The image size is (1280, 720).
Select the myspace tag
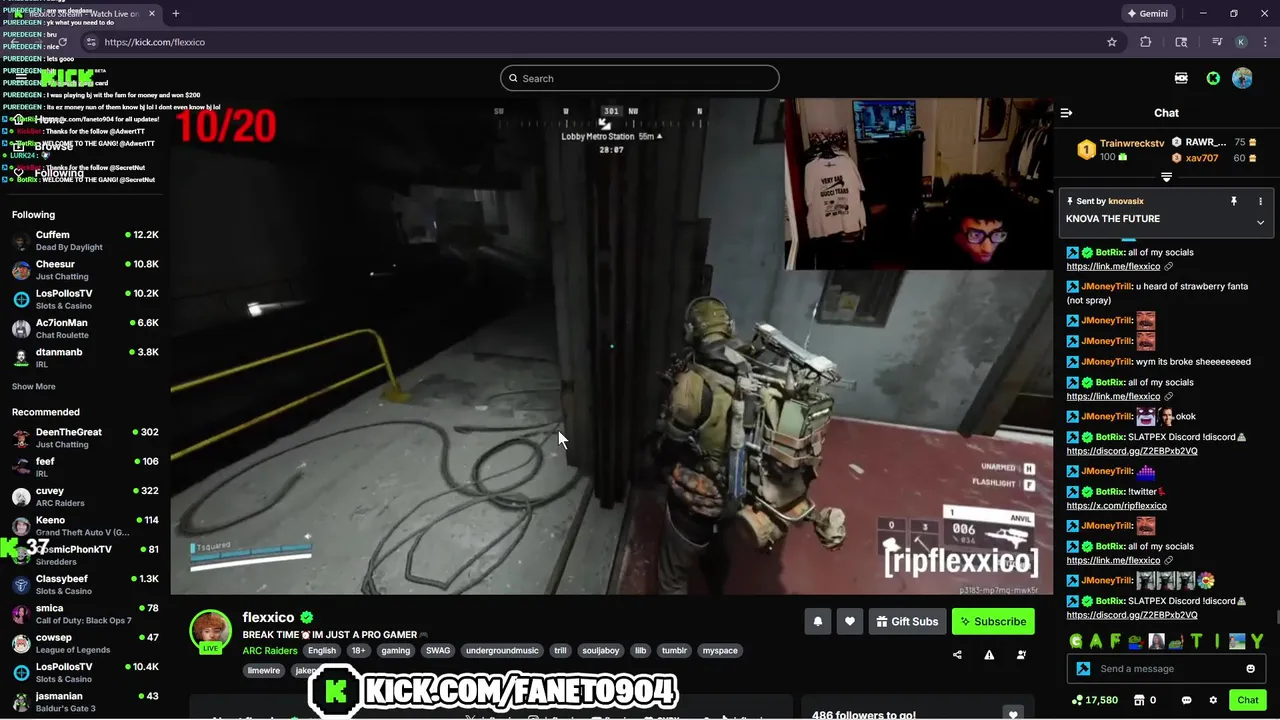tap(720, 651)
